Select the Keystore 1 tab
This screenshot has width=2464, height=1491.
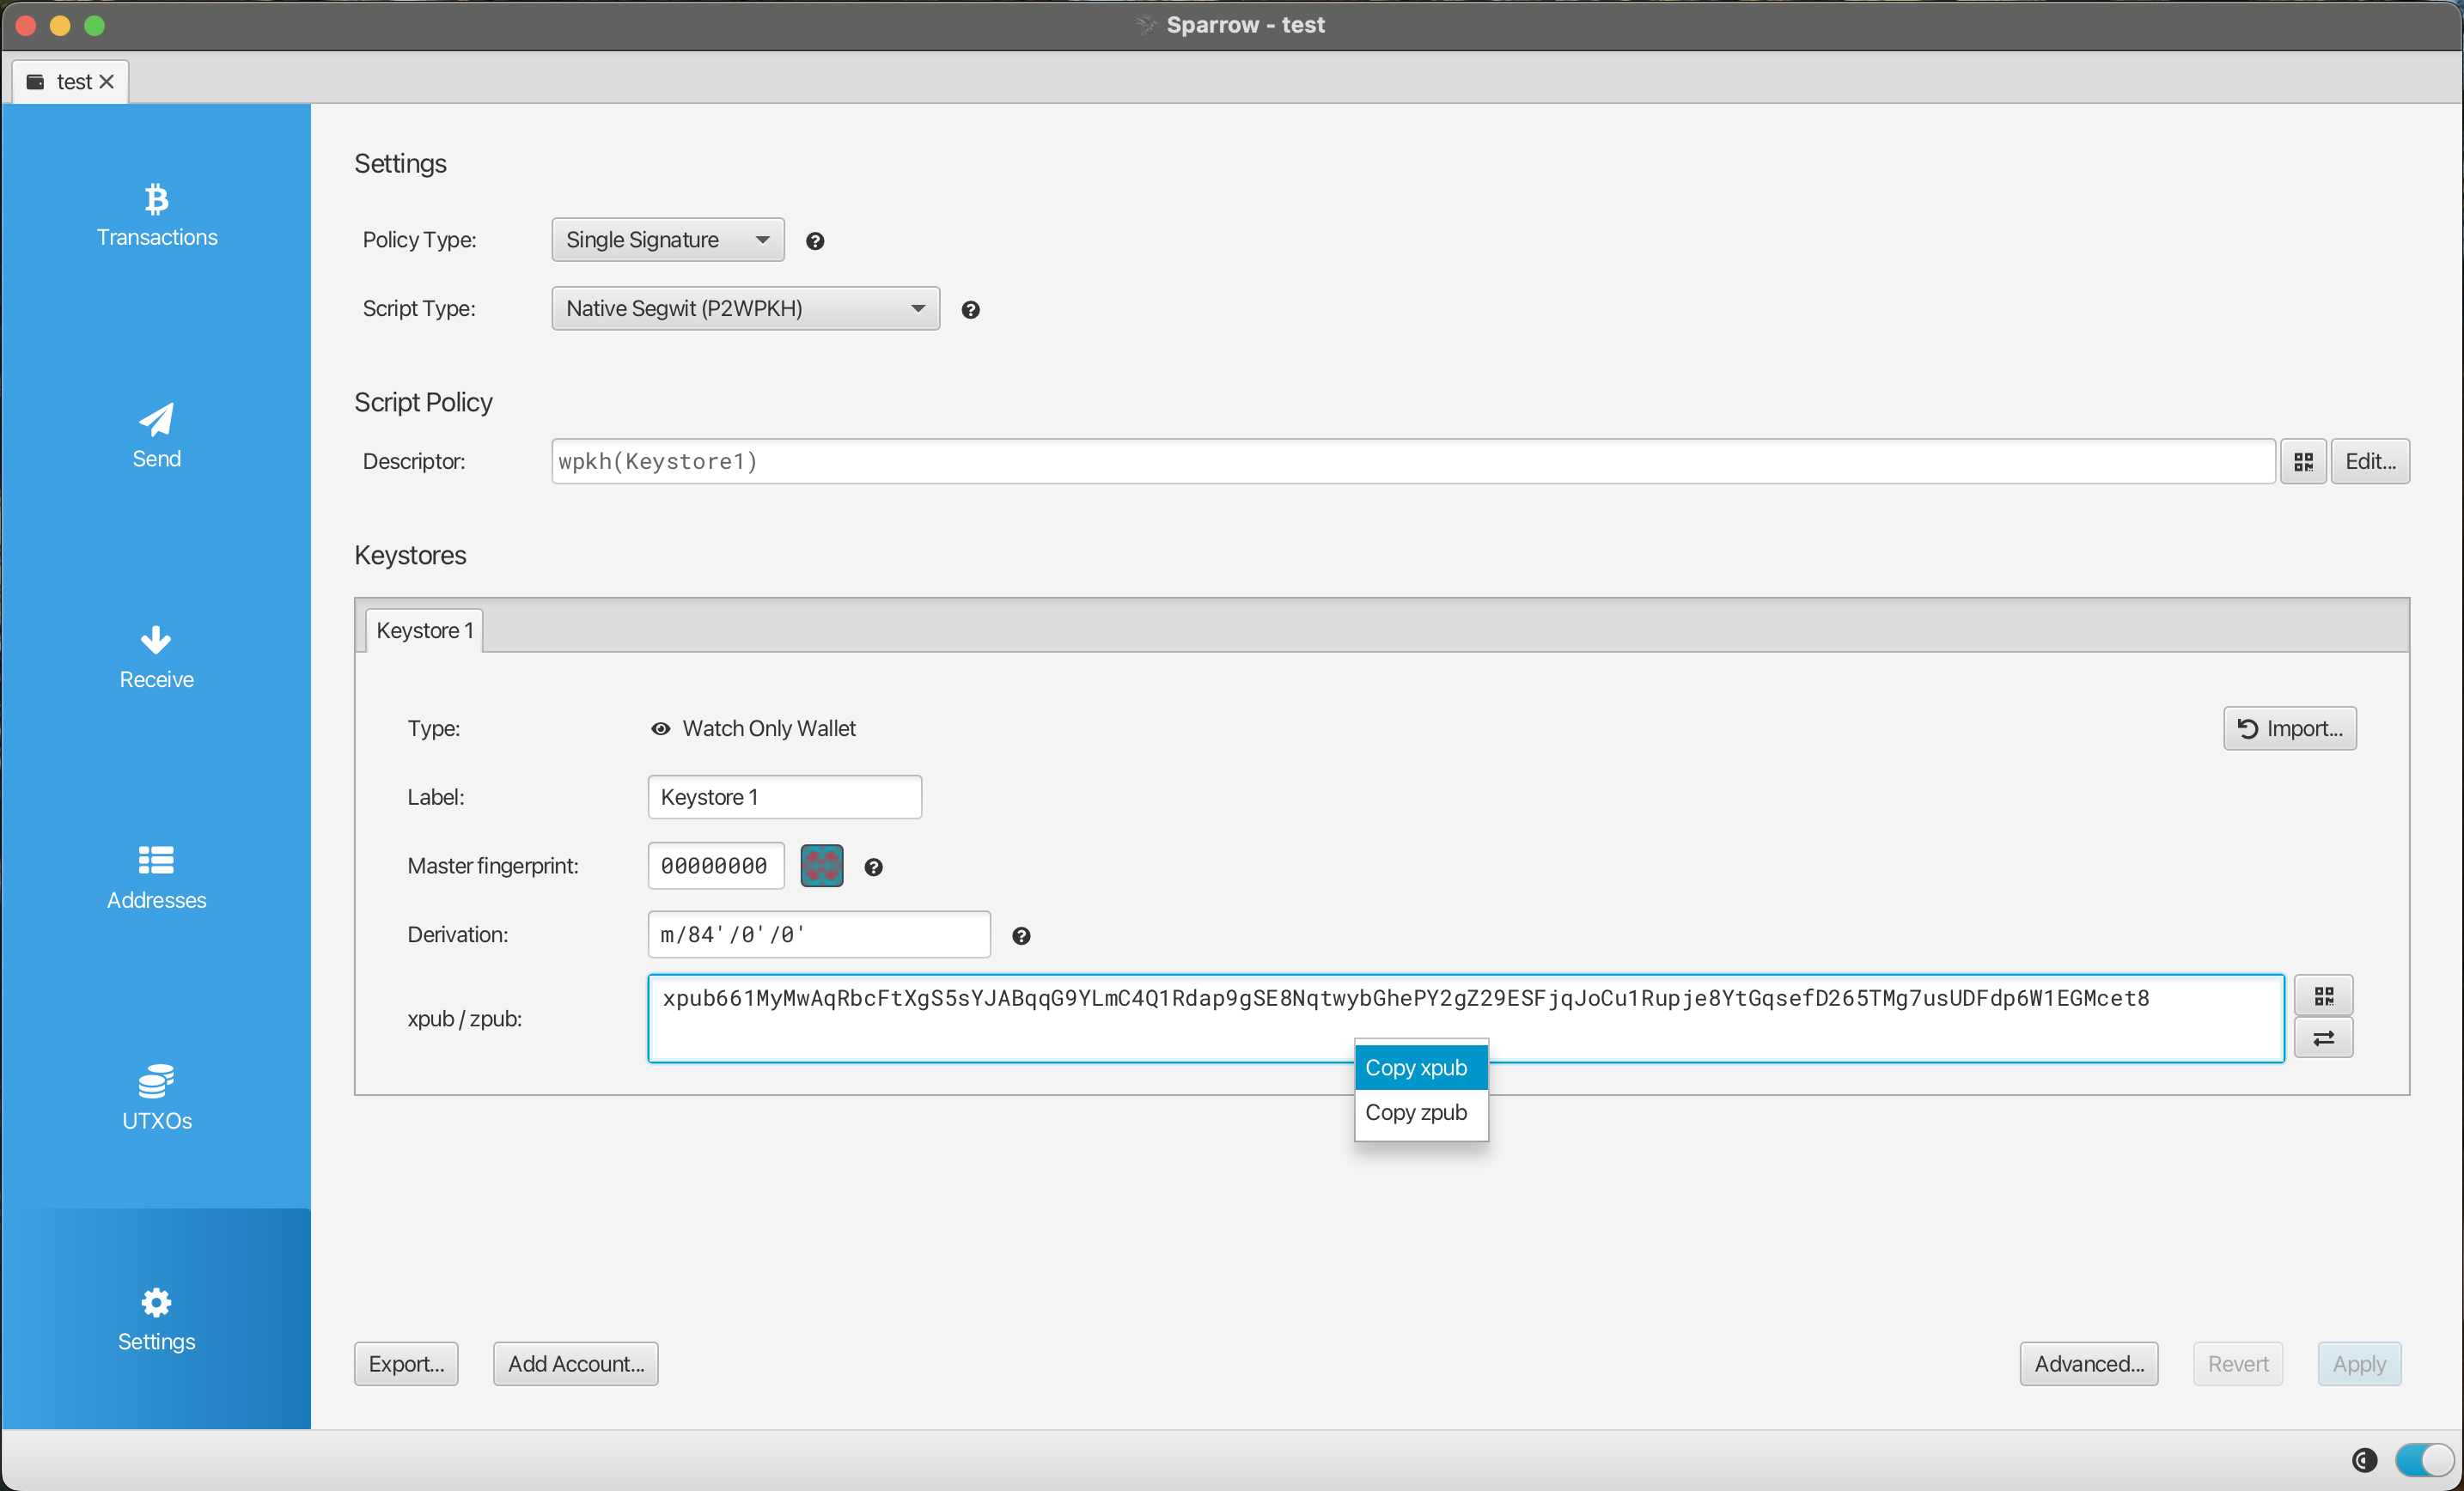click(x=424, y=631)
